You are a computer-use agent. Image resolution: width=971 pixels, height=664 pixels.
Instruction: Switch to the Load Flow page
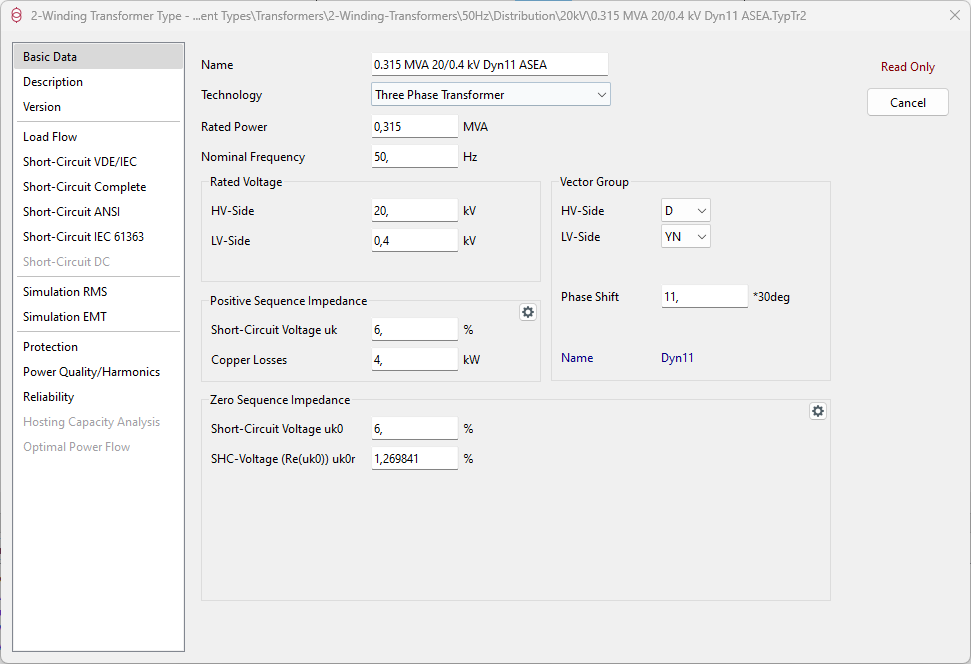coord(50,137)
